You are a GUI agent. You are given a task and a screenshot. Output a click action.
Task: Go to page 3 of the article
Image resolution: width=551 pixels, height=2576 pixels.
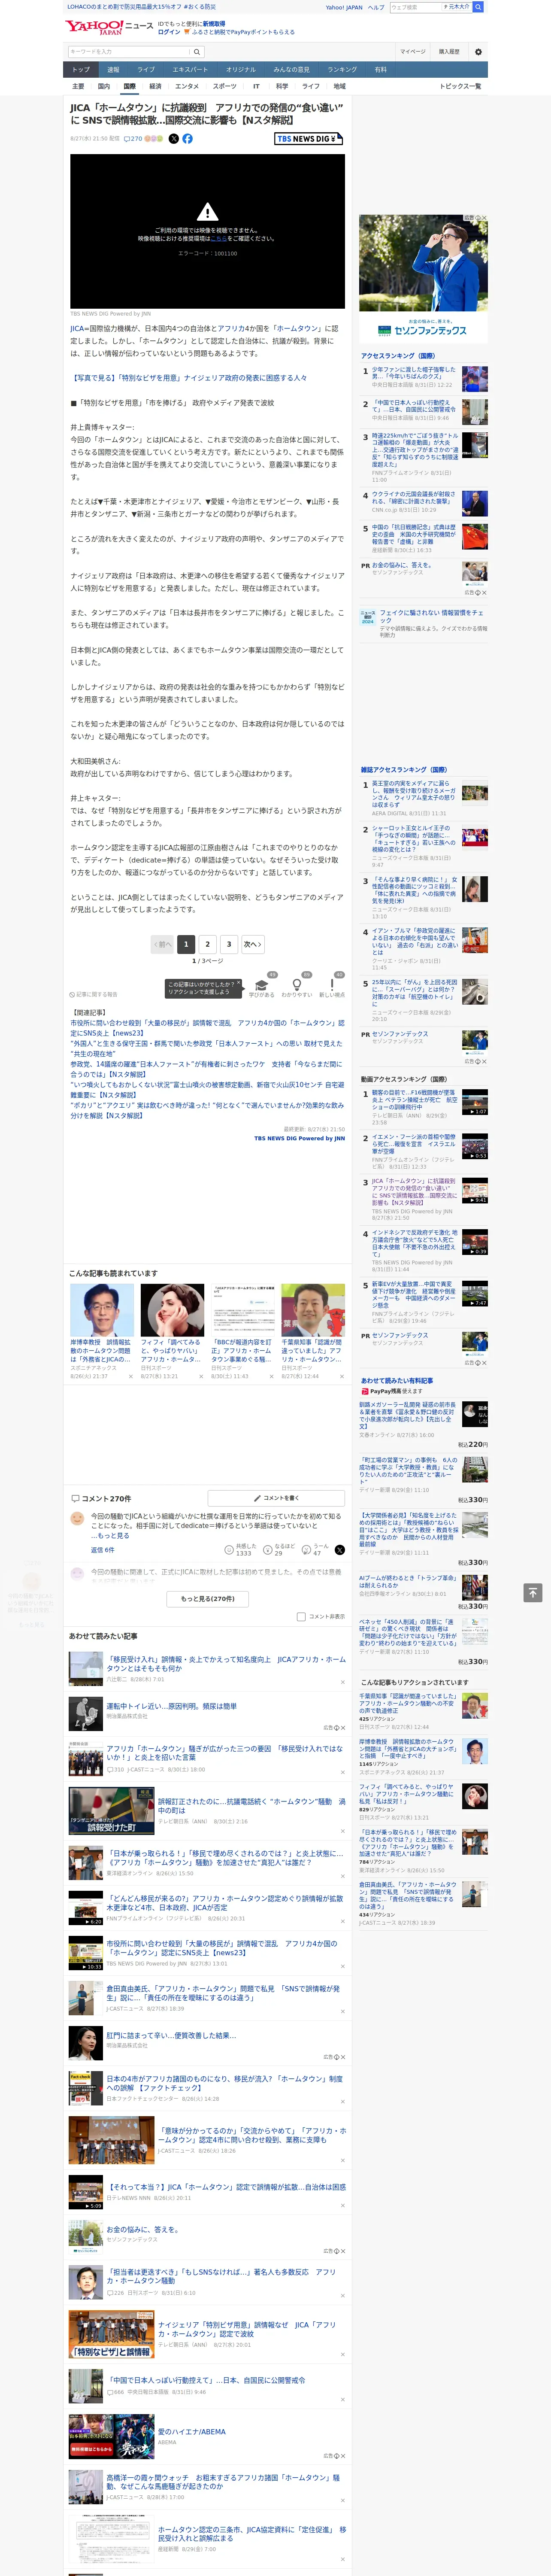229,944
